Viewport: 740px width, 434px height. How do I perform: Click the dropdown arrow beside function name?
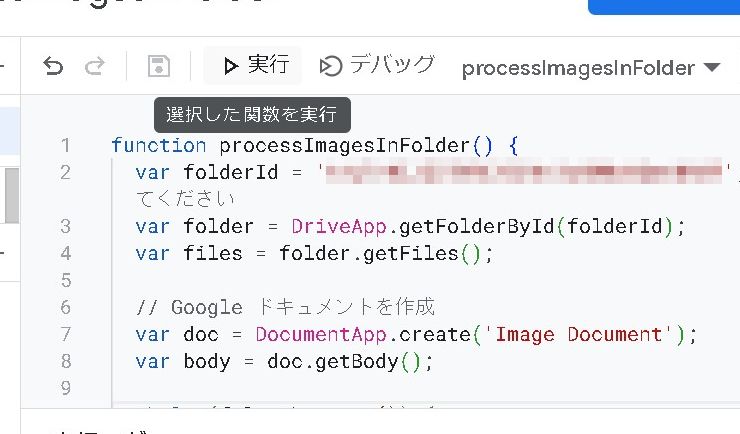712,68
